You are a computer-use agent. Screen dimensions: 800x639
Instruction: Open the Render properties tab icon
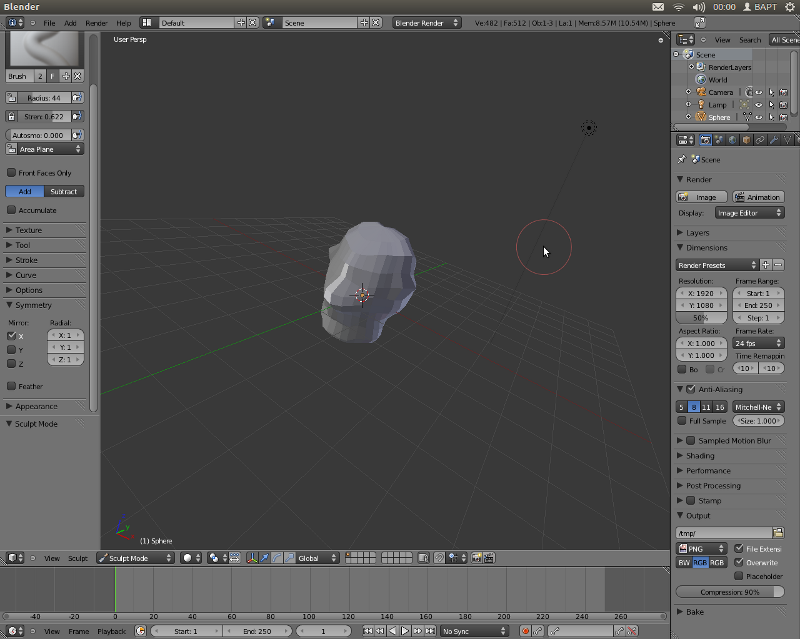pyautogui.click(x=705, y=140)
